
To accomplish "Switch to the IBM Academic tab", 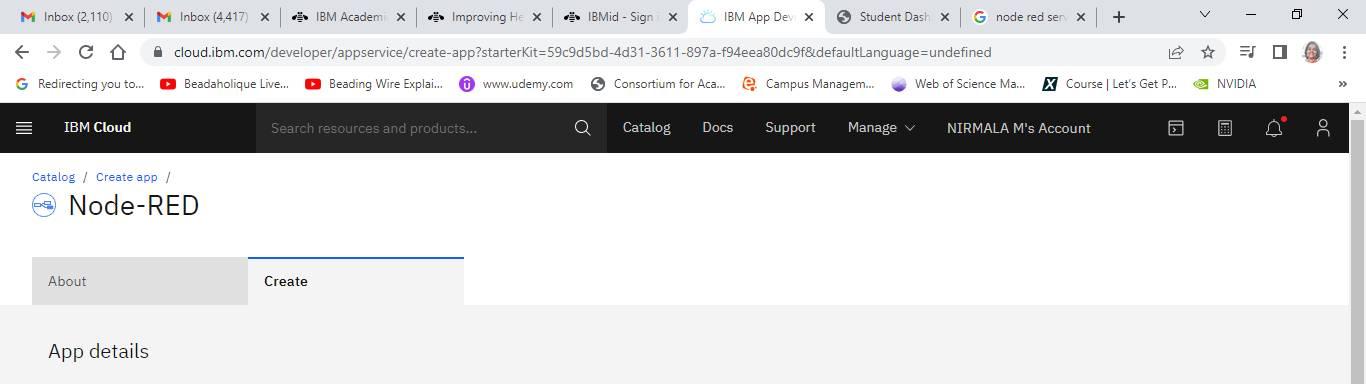I will (x=348, y=17).
